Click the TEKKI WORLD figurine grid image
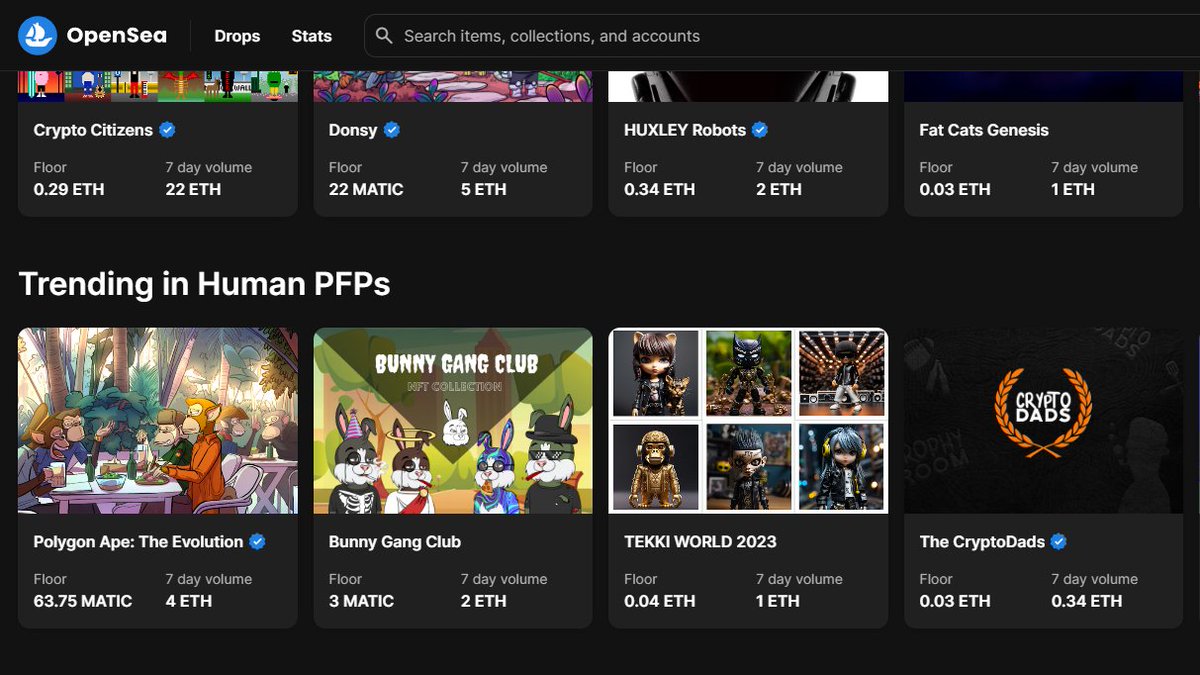This screenshot has height=675, width=1200. pos(748,421)
